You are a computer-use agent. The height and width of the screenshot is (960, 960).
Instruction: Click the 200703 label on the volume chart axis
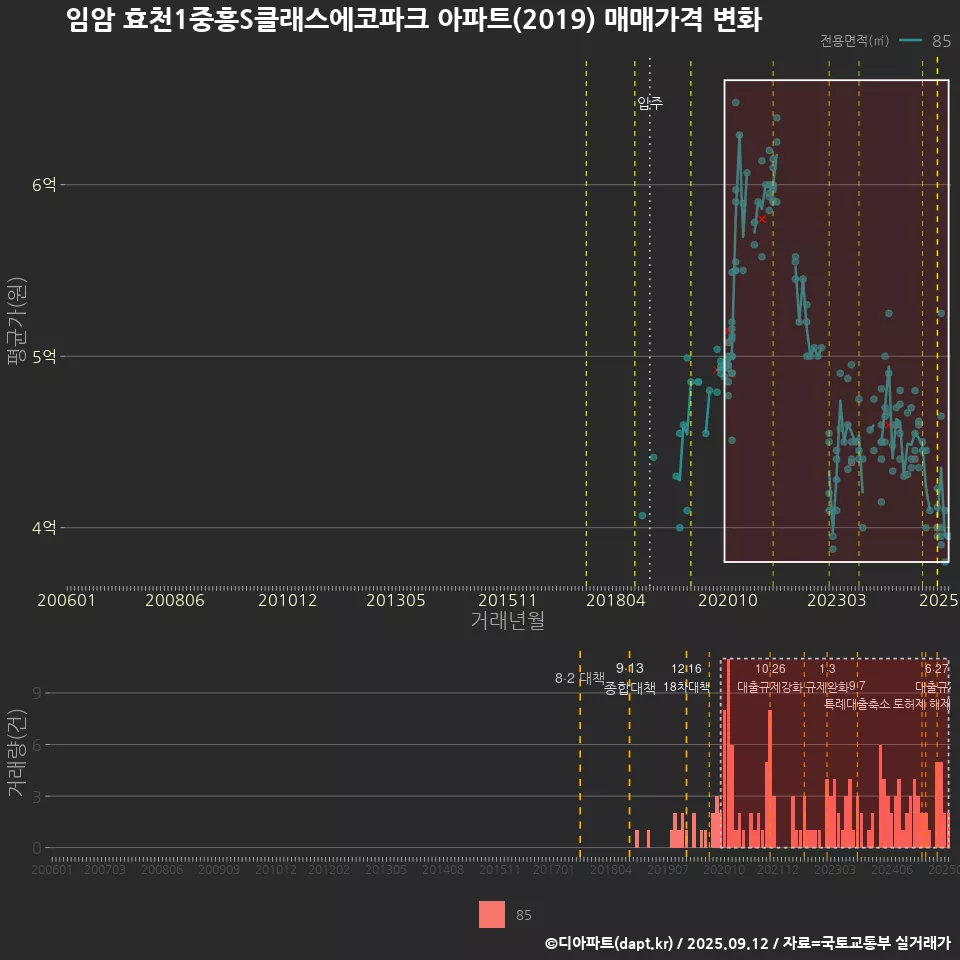point(105,869)
